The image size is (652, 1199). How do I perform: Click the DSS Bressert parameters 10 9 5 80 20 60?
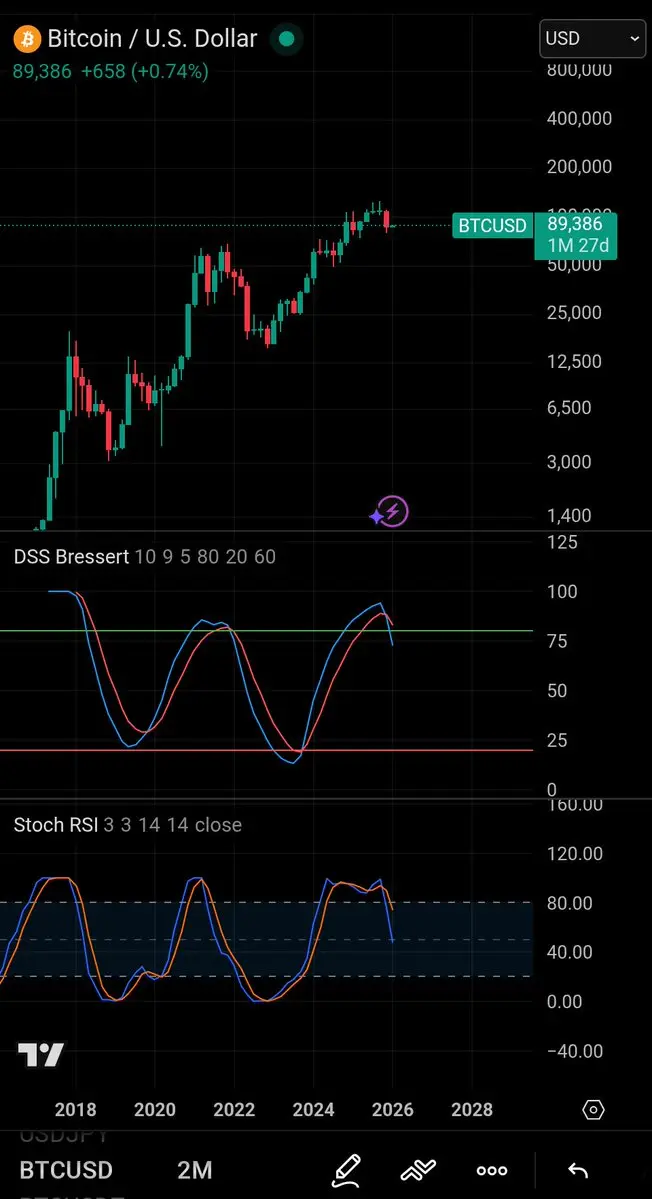tap(206, 557)
